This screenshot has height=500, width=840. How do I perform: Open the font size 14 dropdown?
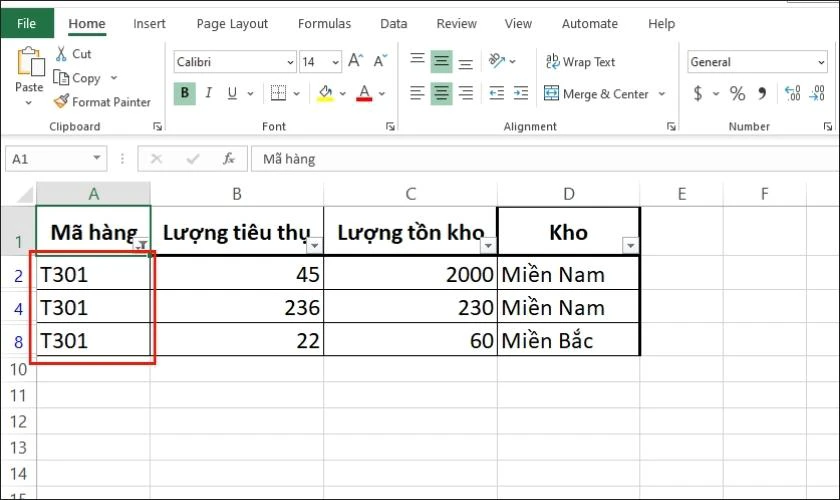pyautogui.click(x=335, y=62)
